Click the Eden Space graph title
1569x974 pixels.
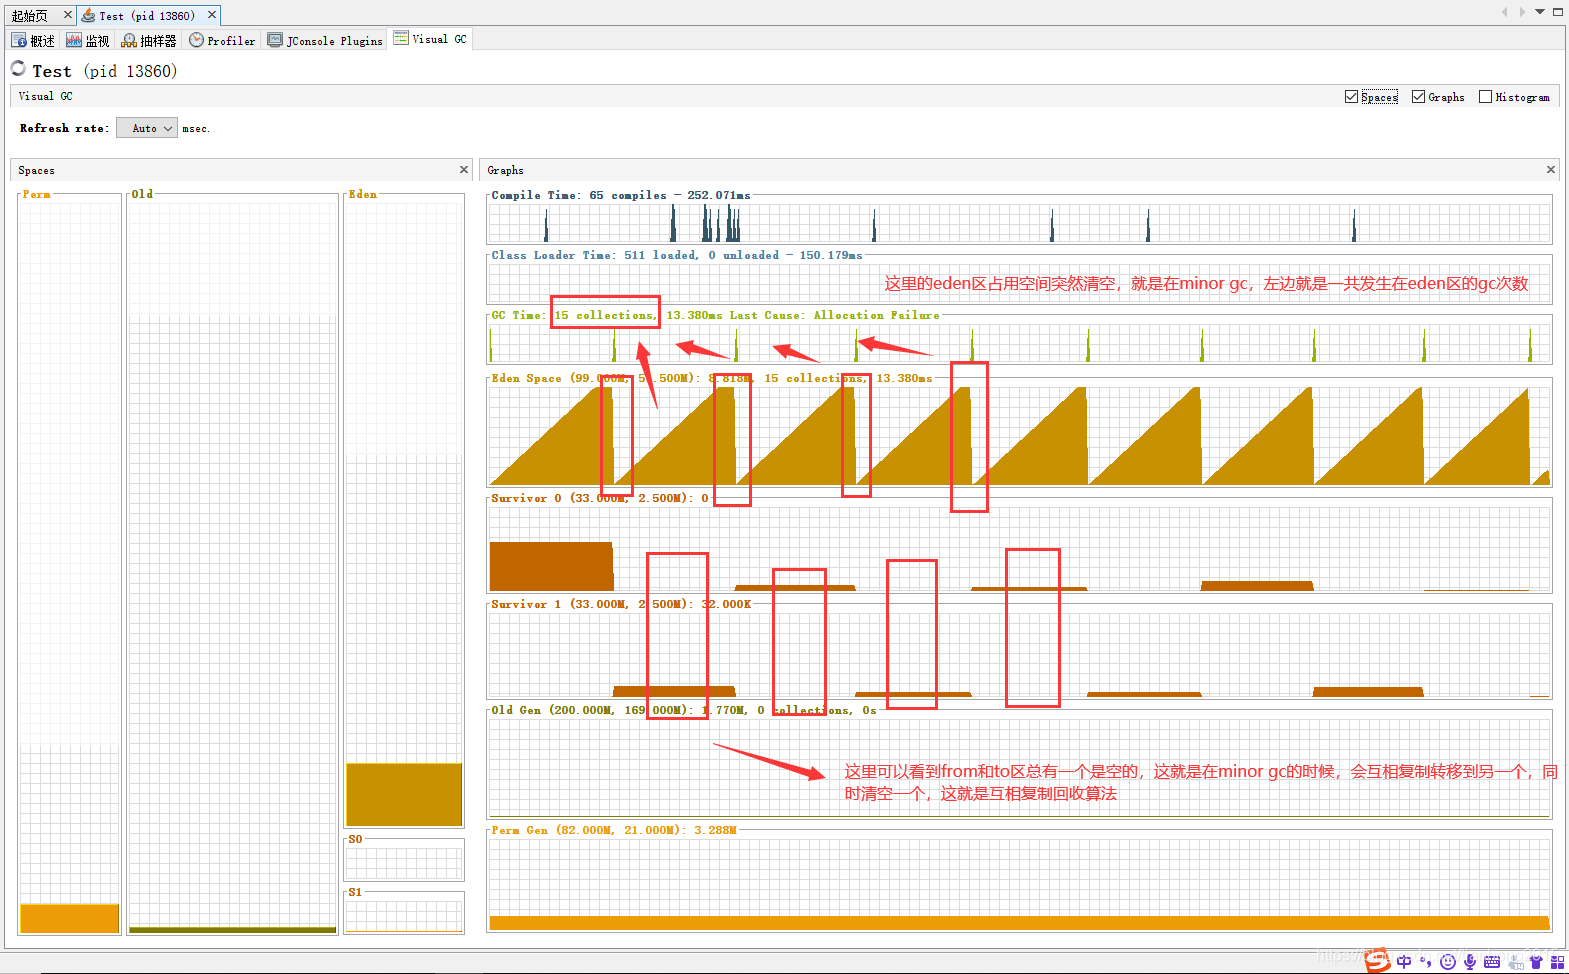(711, 378)
